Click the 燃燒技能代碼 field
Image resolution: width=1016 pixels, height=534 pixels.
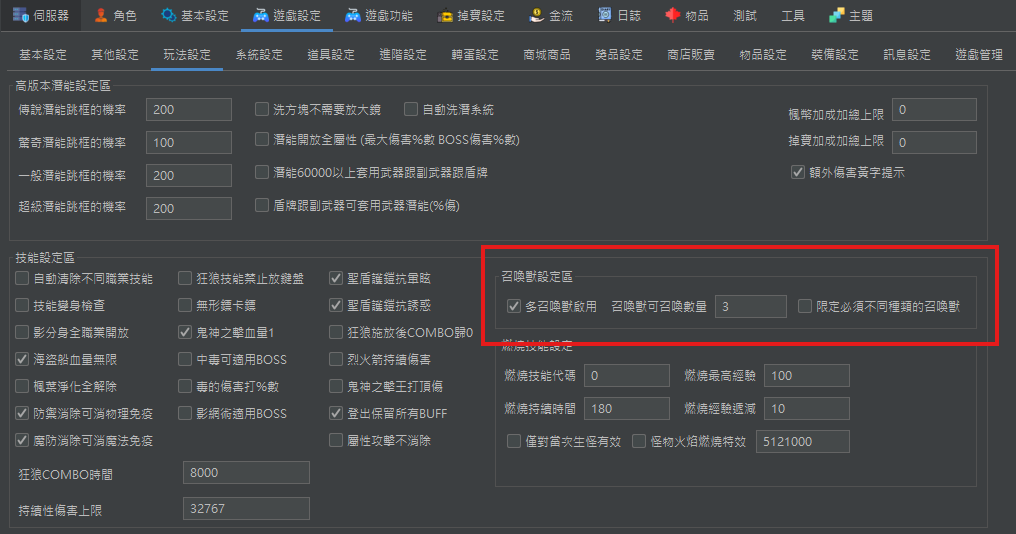point(627,376)
